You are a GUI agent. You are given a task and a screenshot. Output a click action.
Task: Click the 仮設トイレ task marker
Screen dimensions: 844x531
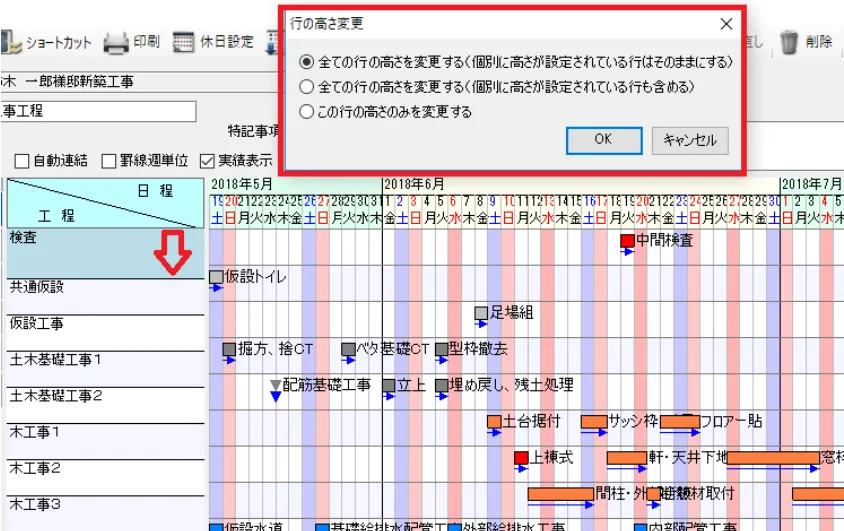tap(216, 277)
